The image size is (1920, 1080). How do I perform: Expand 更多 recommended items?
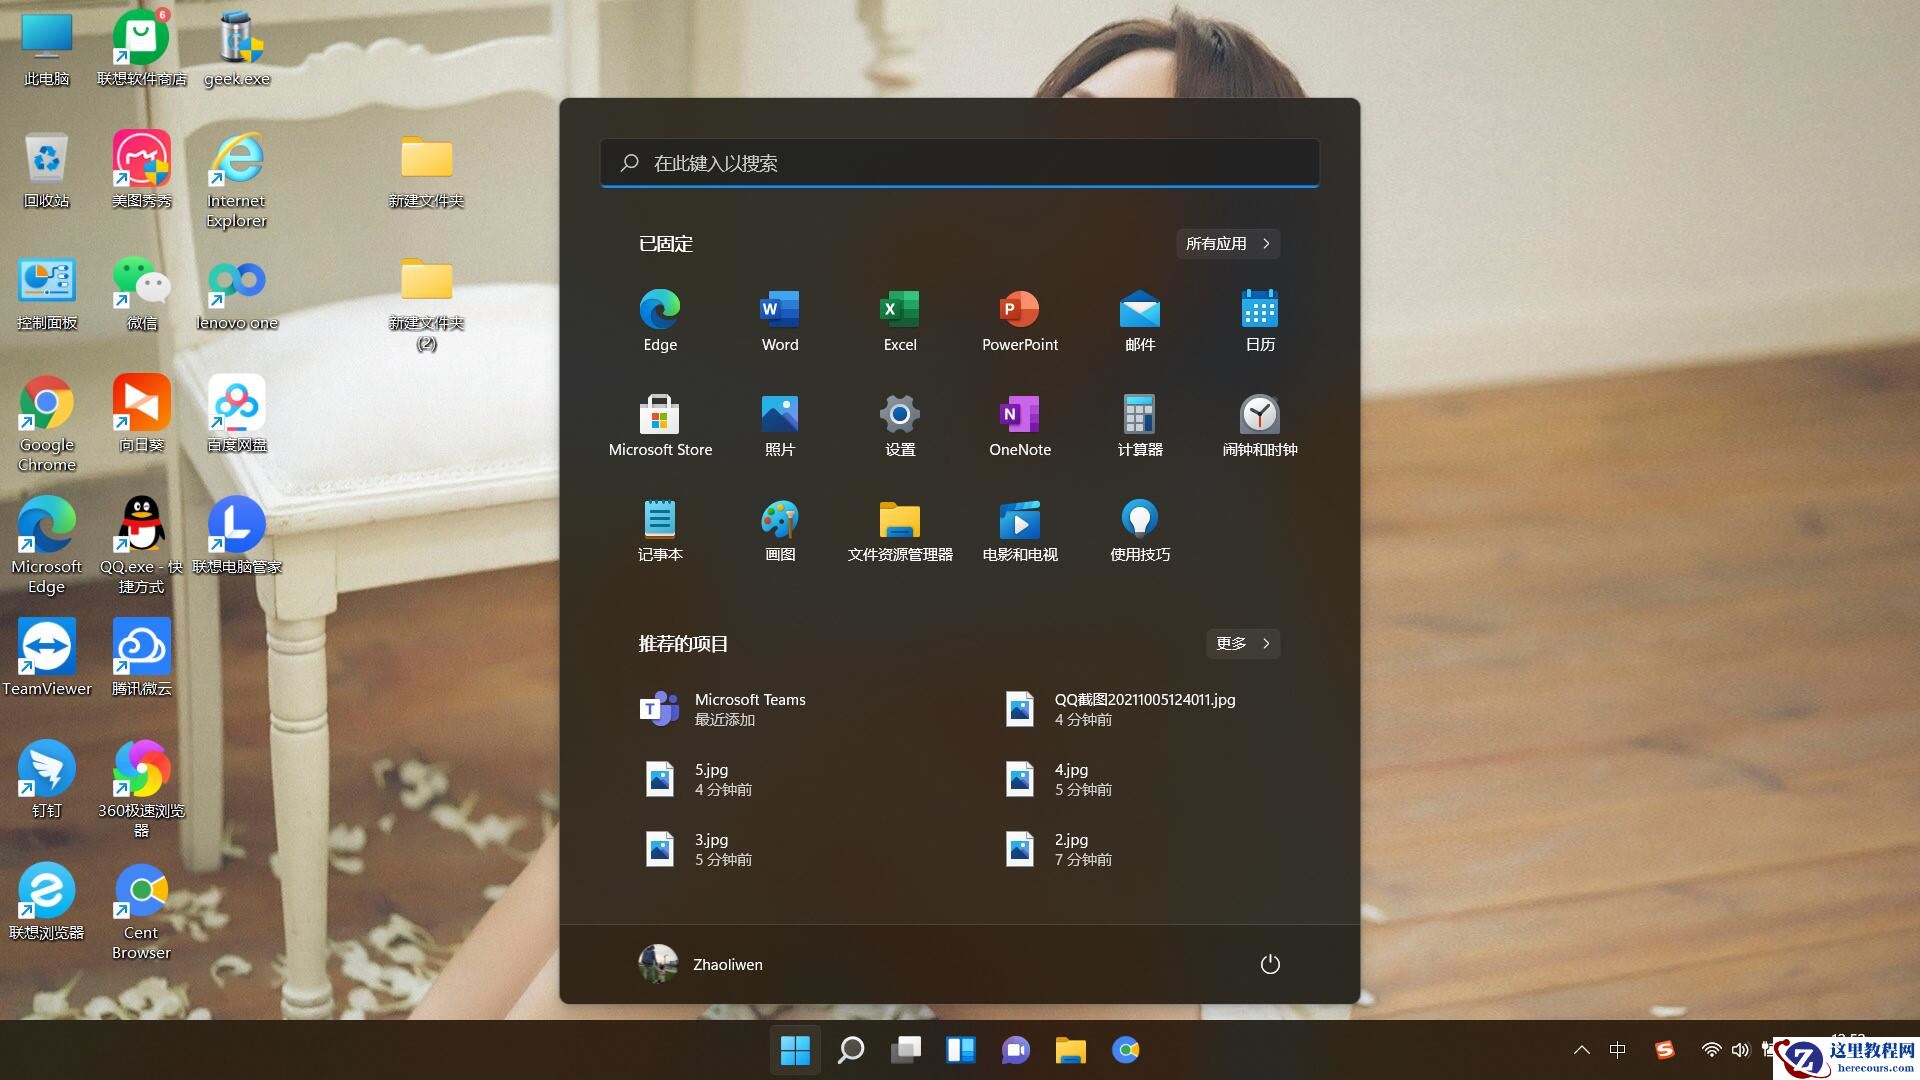(1242, 643)
